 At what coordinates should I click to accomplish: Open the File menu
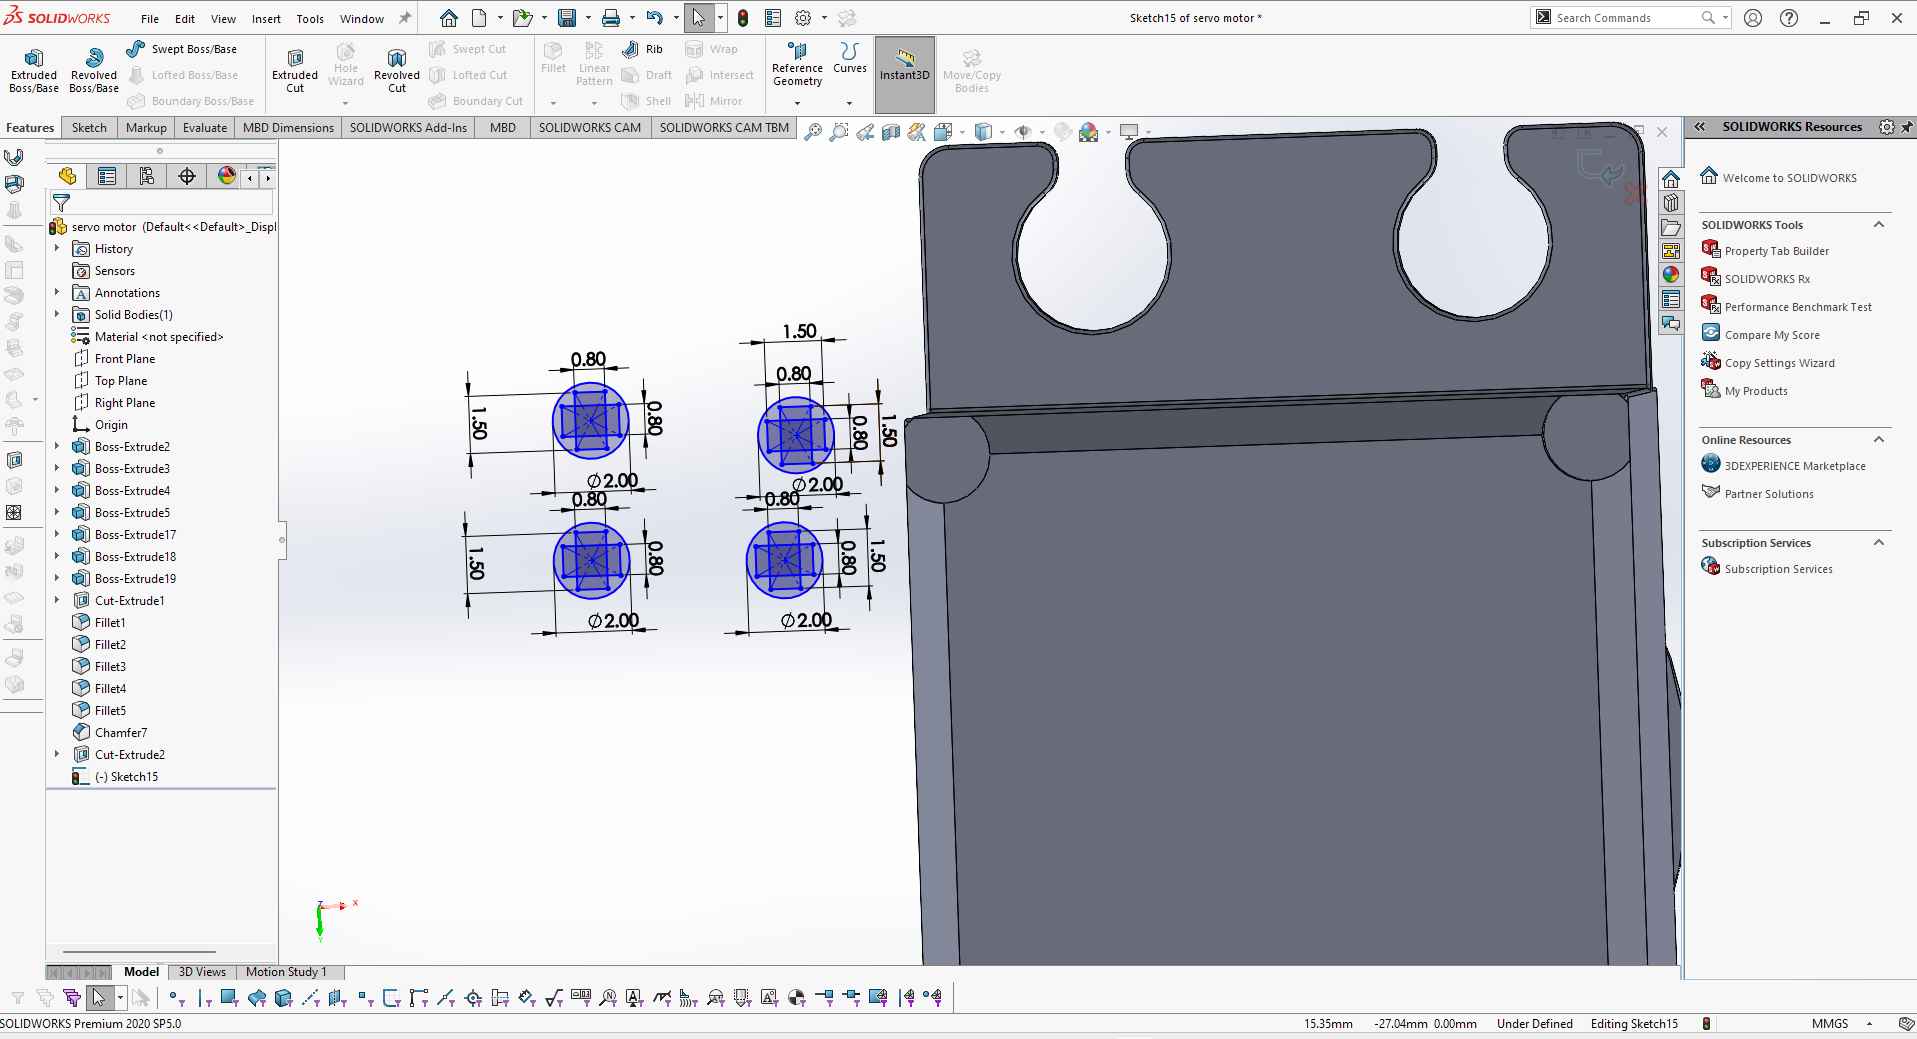(150, 18)
